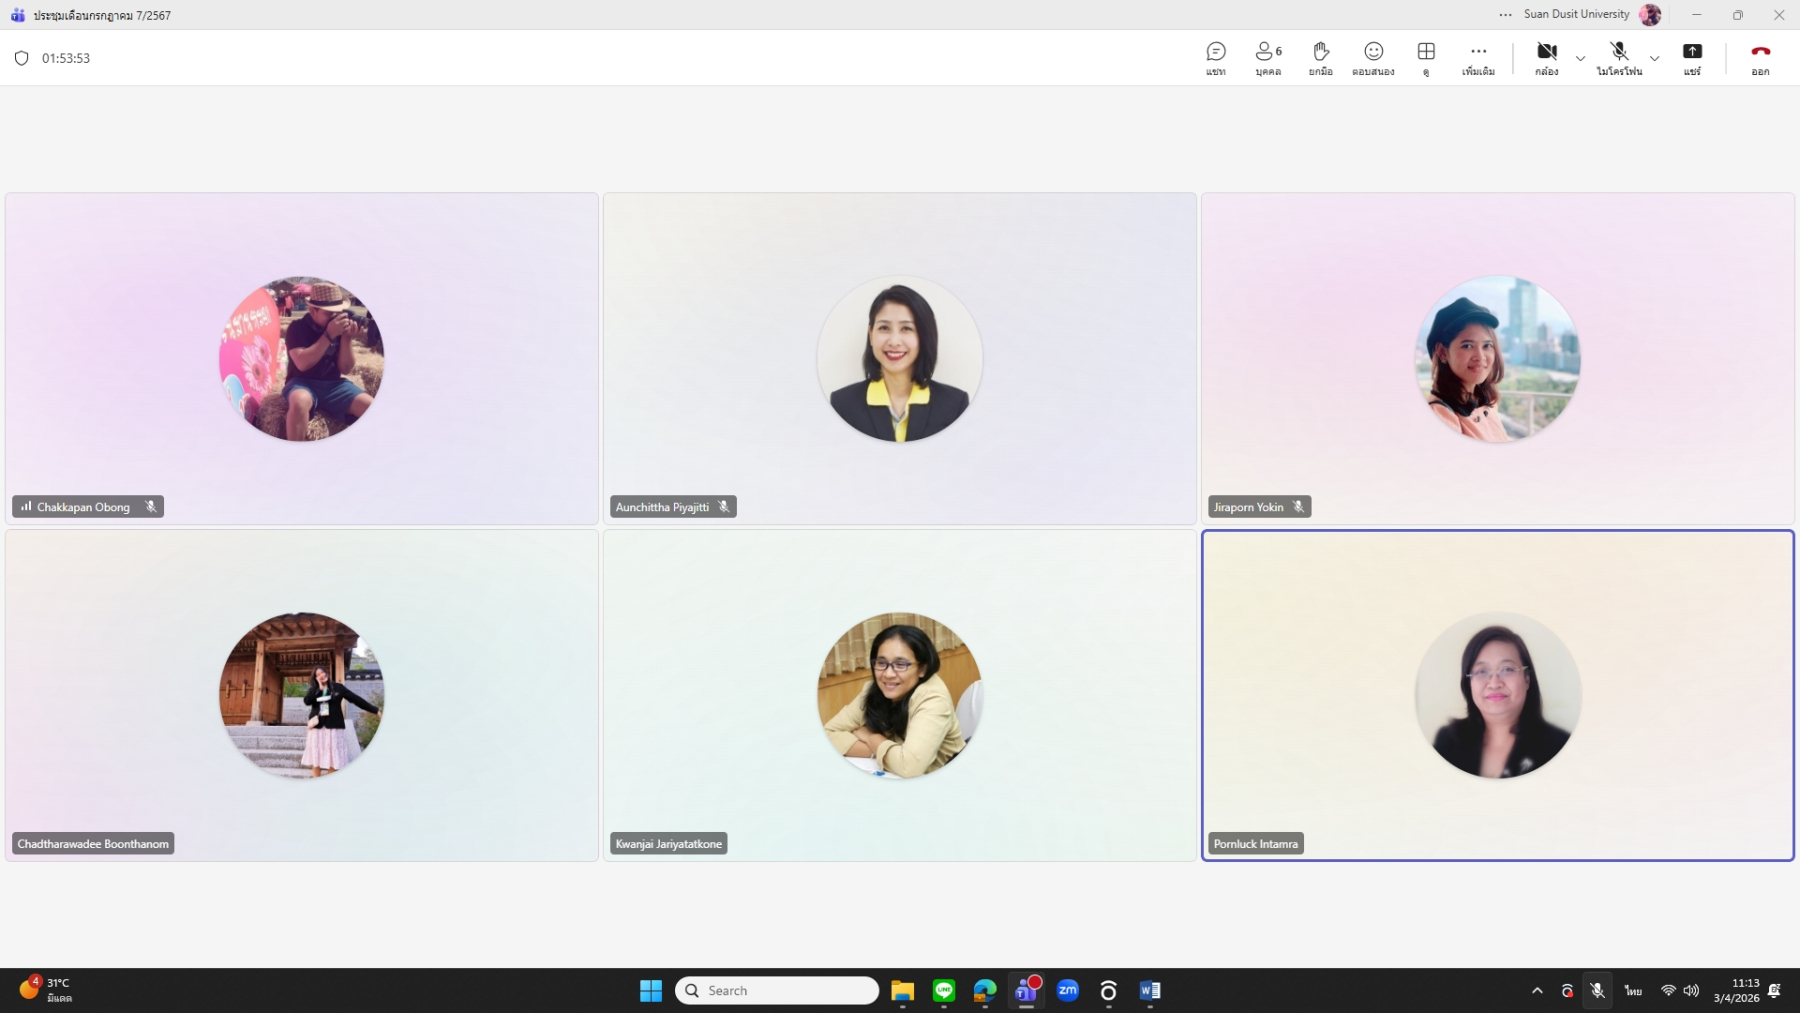
Task: Open the title bar three-dots settings menu
Action: (x=1505, y=15)
